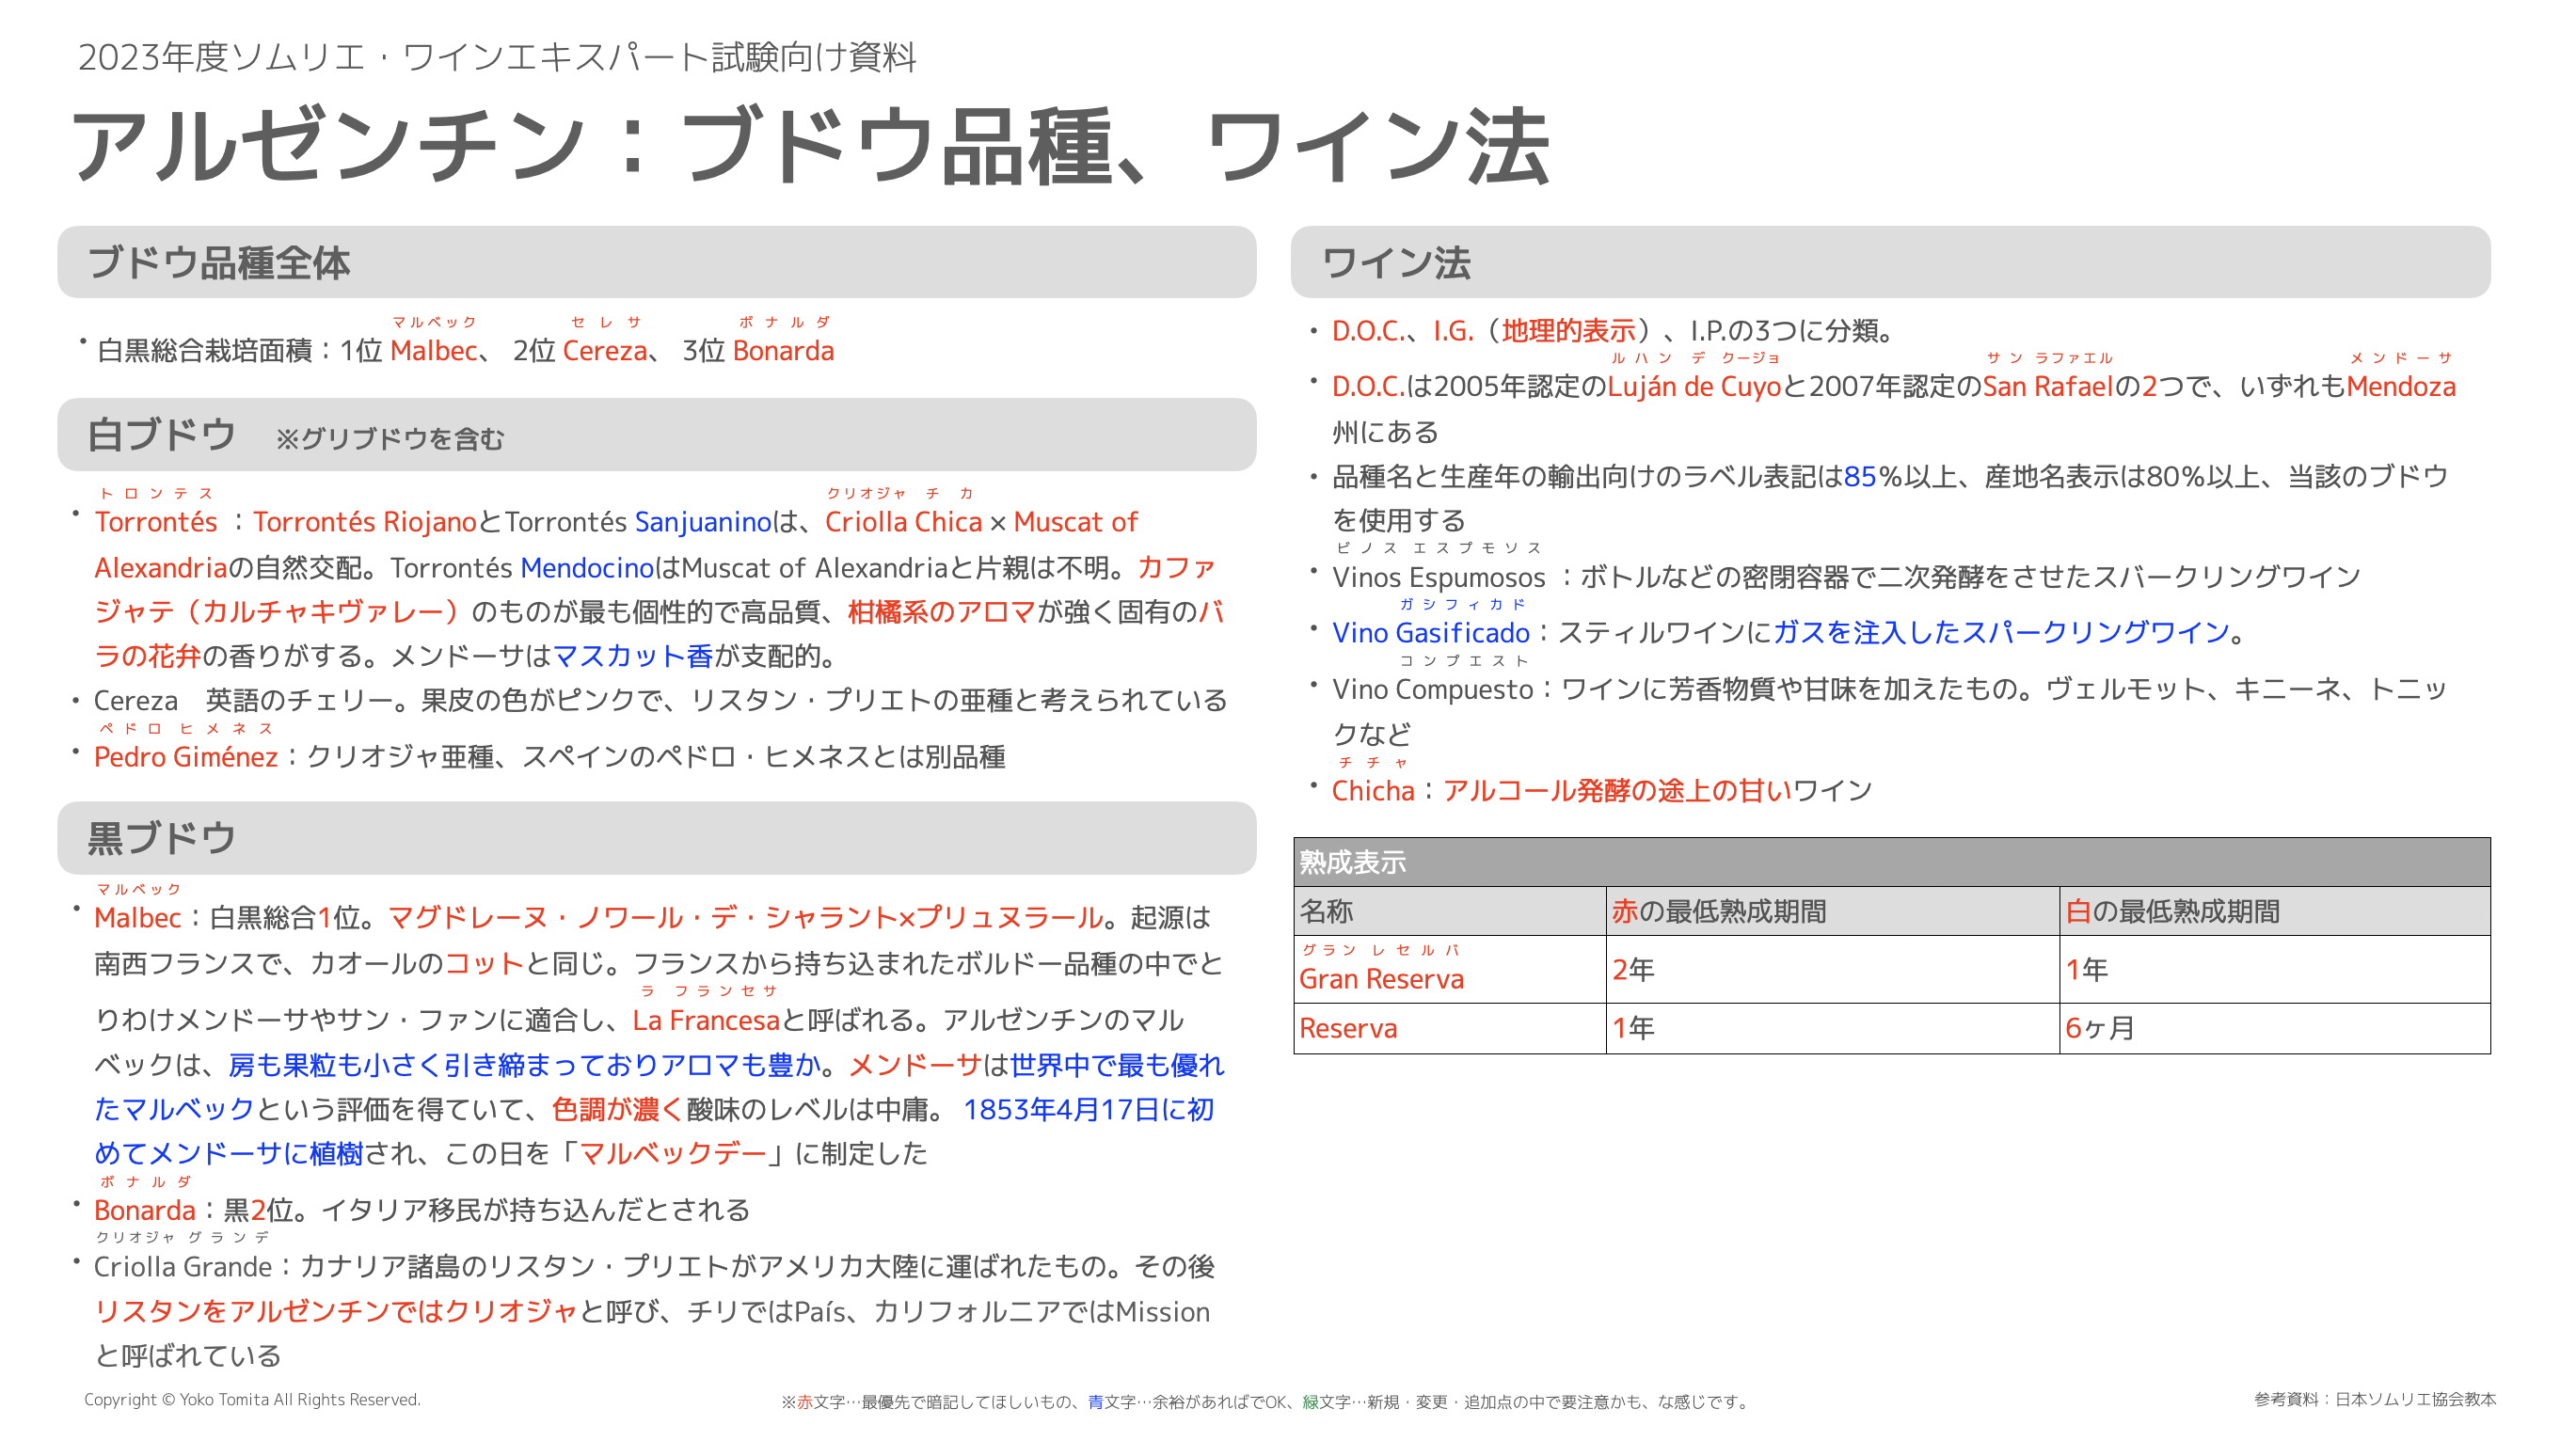Click the red text マルベックデー

coord(672,1154)
